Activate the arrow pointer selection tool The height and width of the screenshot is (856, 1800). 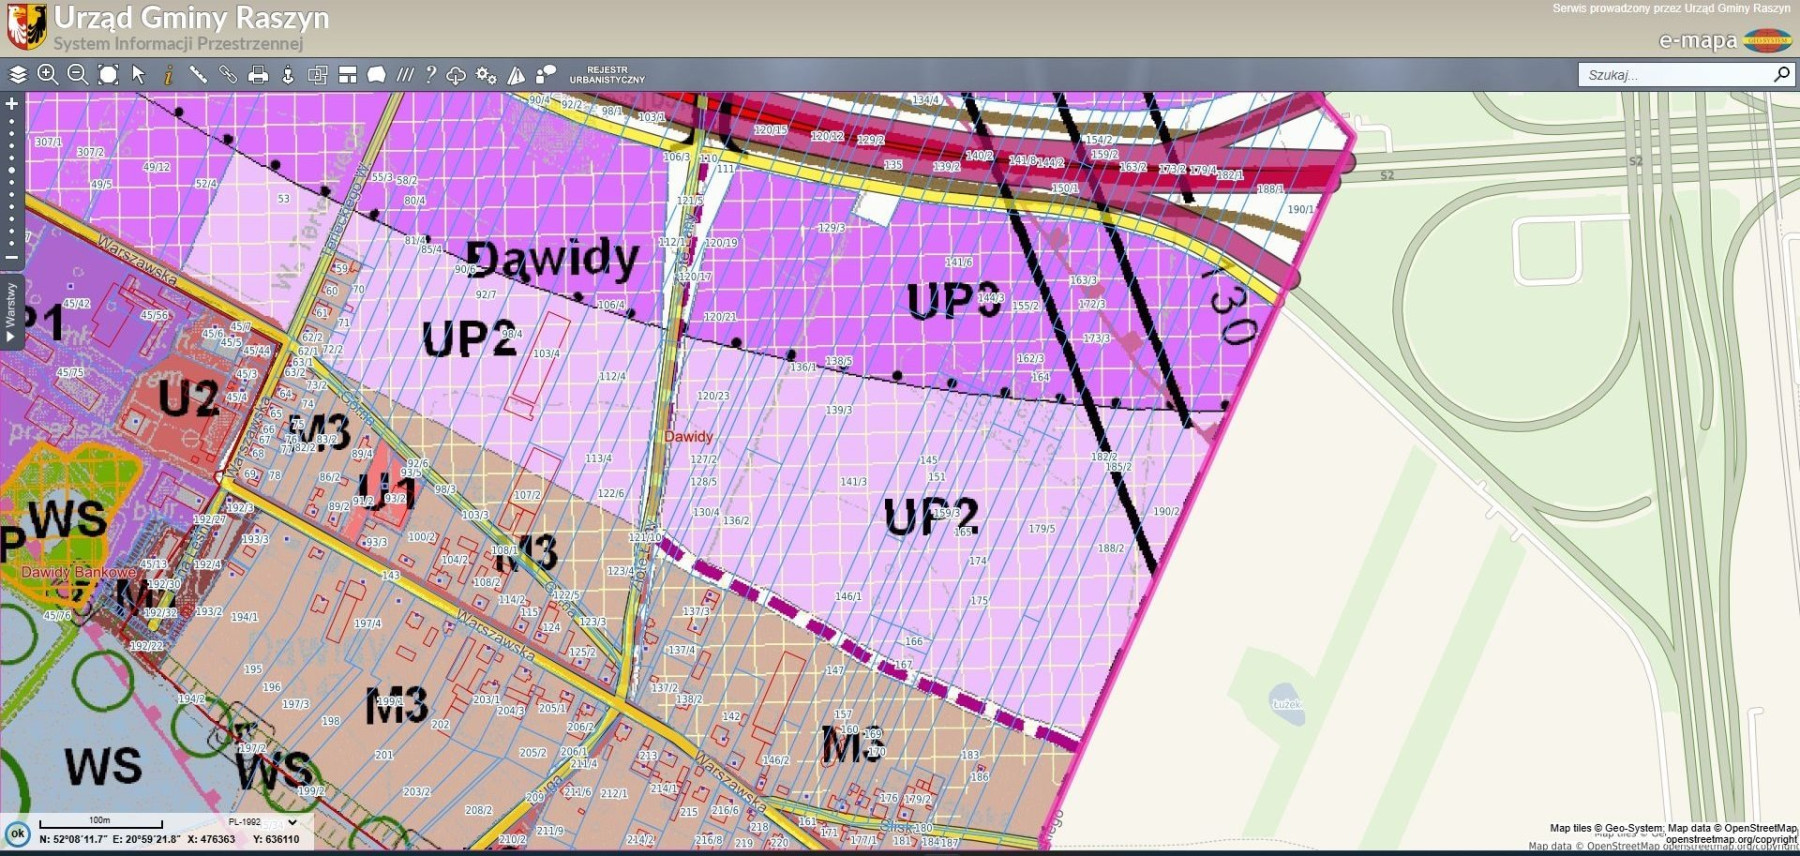coord(138,74)
